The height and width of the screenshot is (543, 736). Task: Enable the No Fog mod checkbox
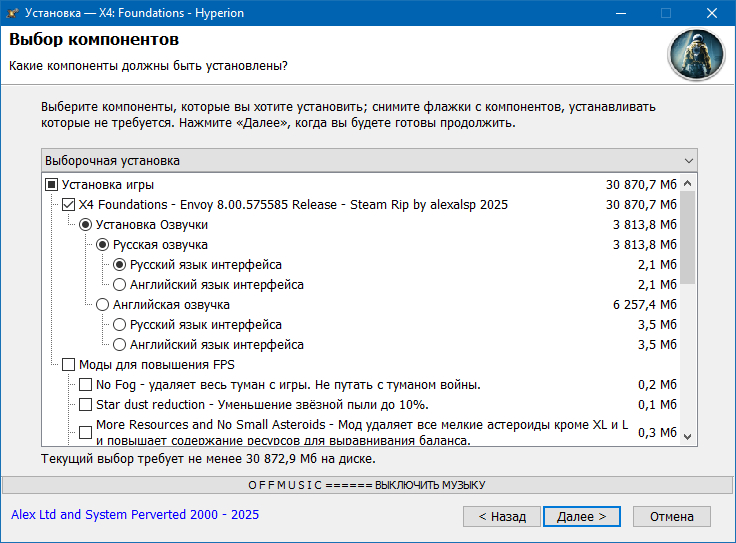(85, 384)
